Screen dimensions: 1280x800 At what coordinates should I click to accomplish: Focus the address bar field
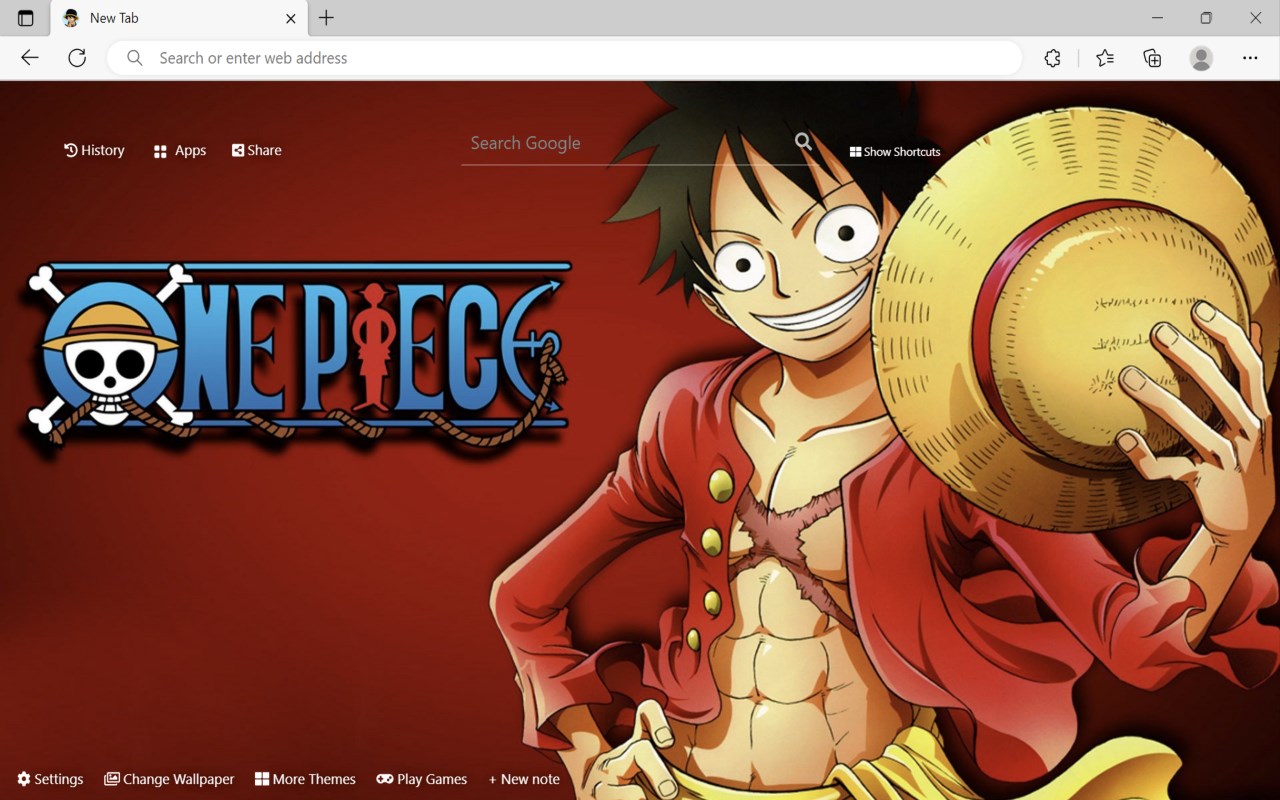[x=565, y=58]
